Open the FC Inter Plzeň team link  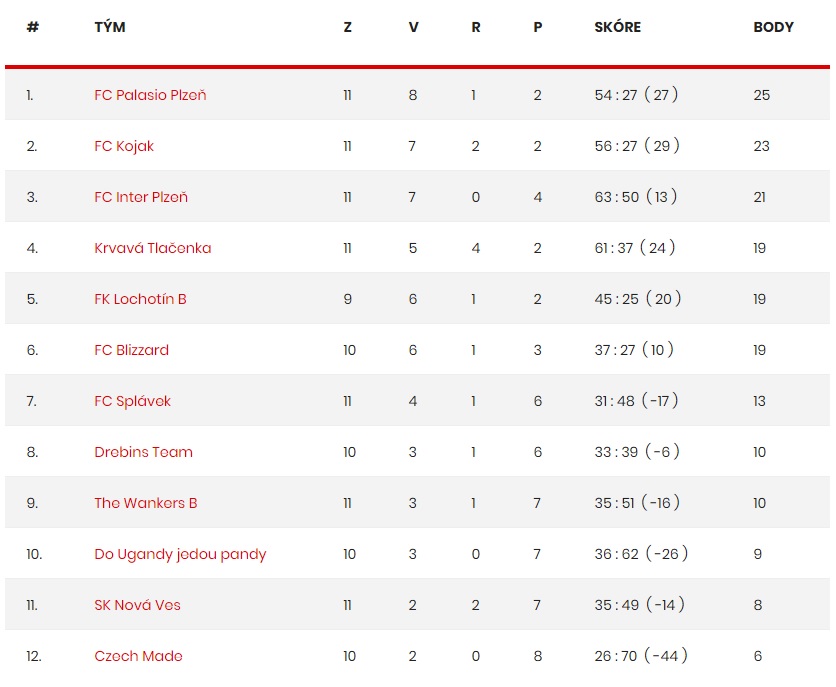click(x=141, y=197)
